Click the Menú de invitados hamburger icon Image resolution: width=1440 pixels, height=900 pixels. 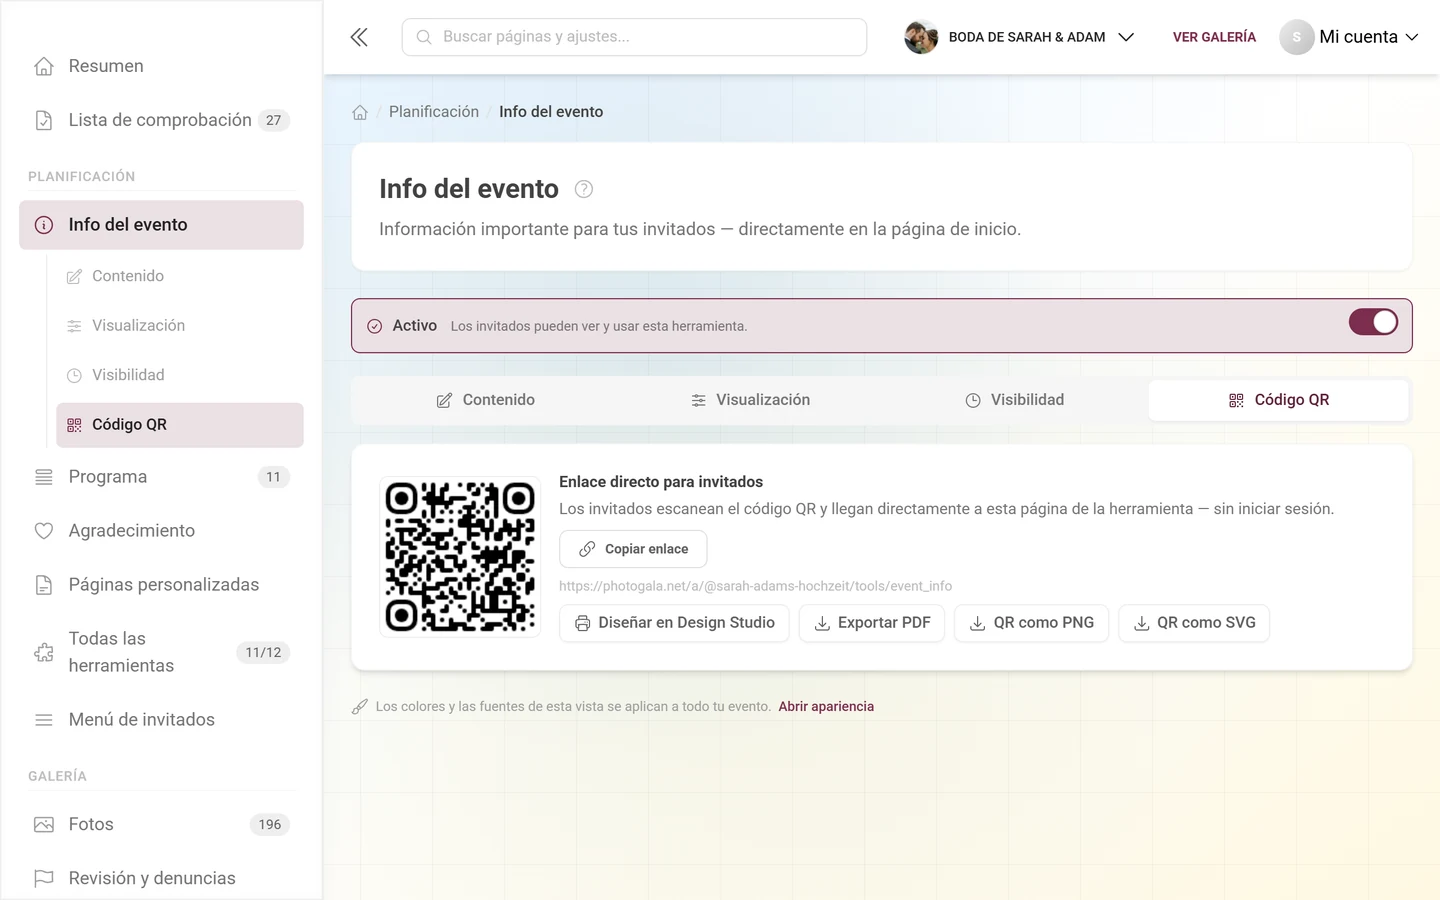[44, 720]
